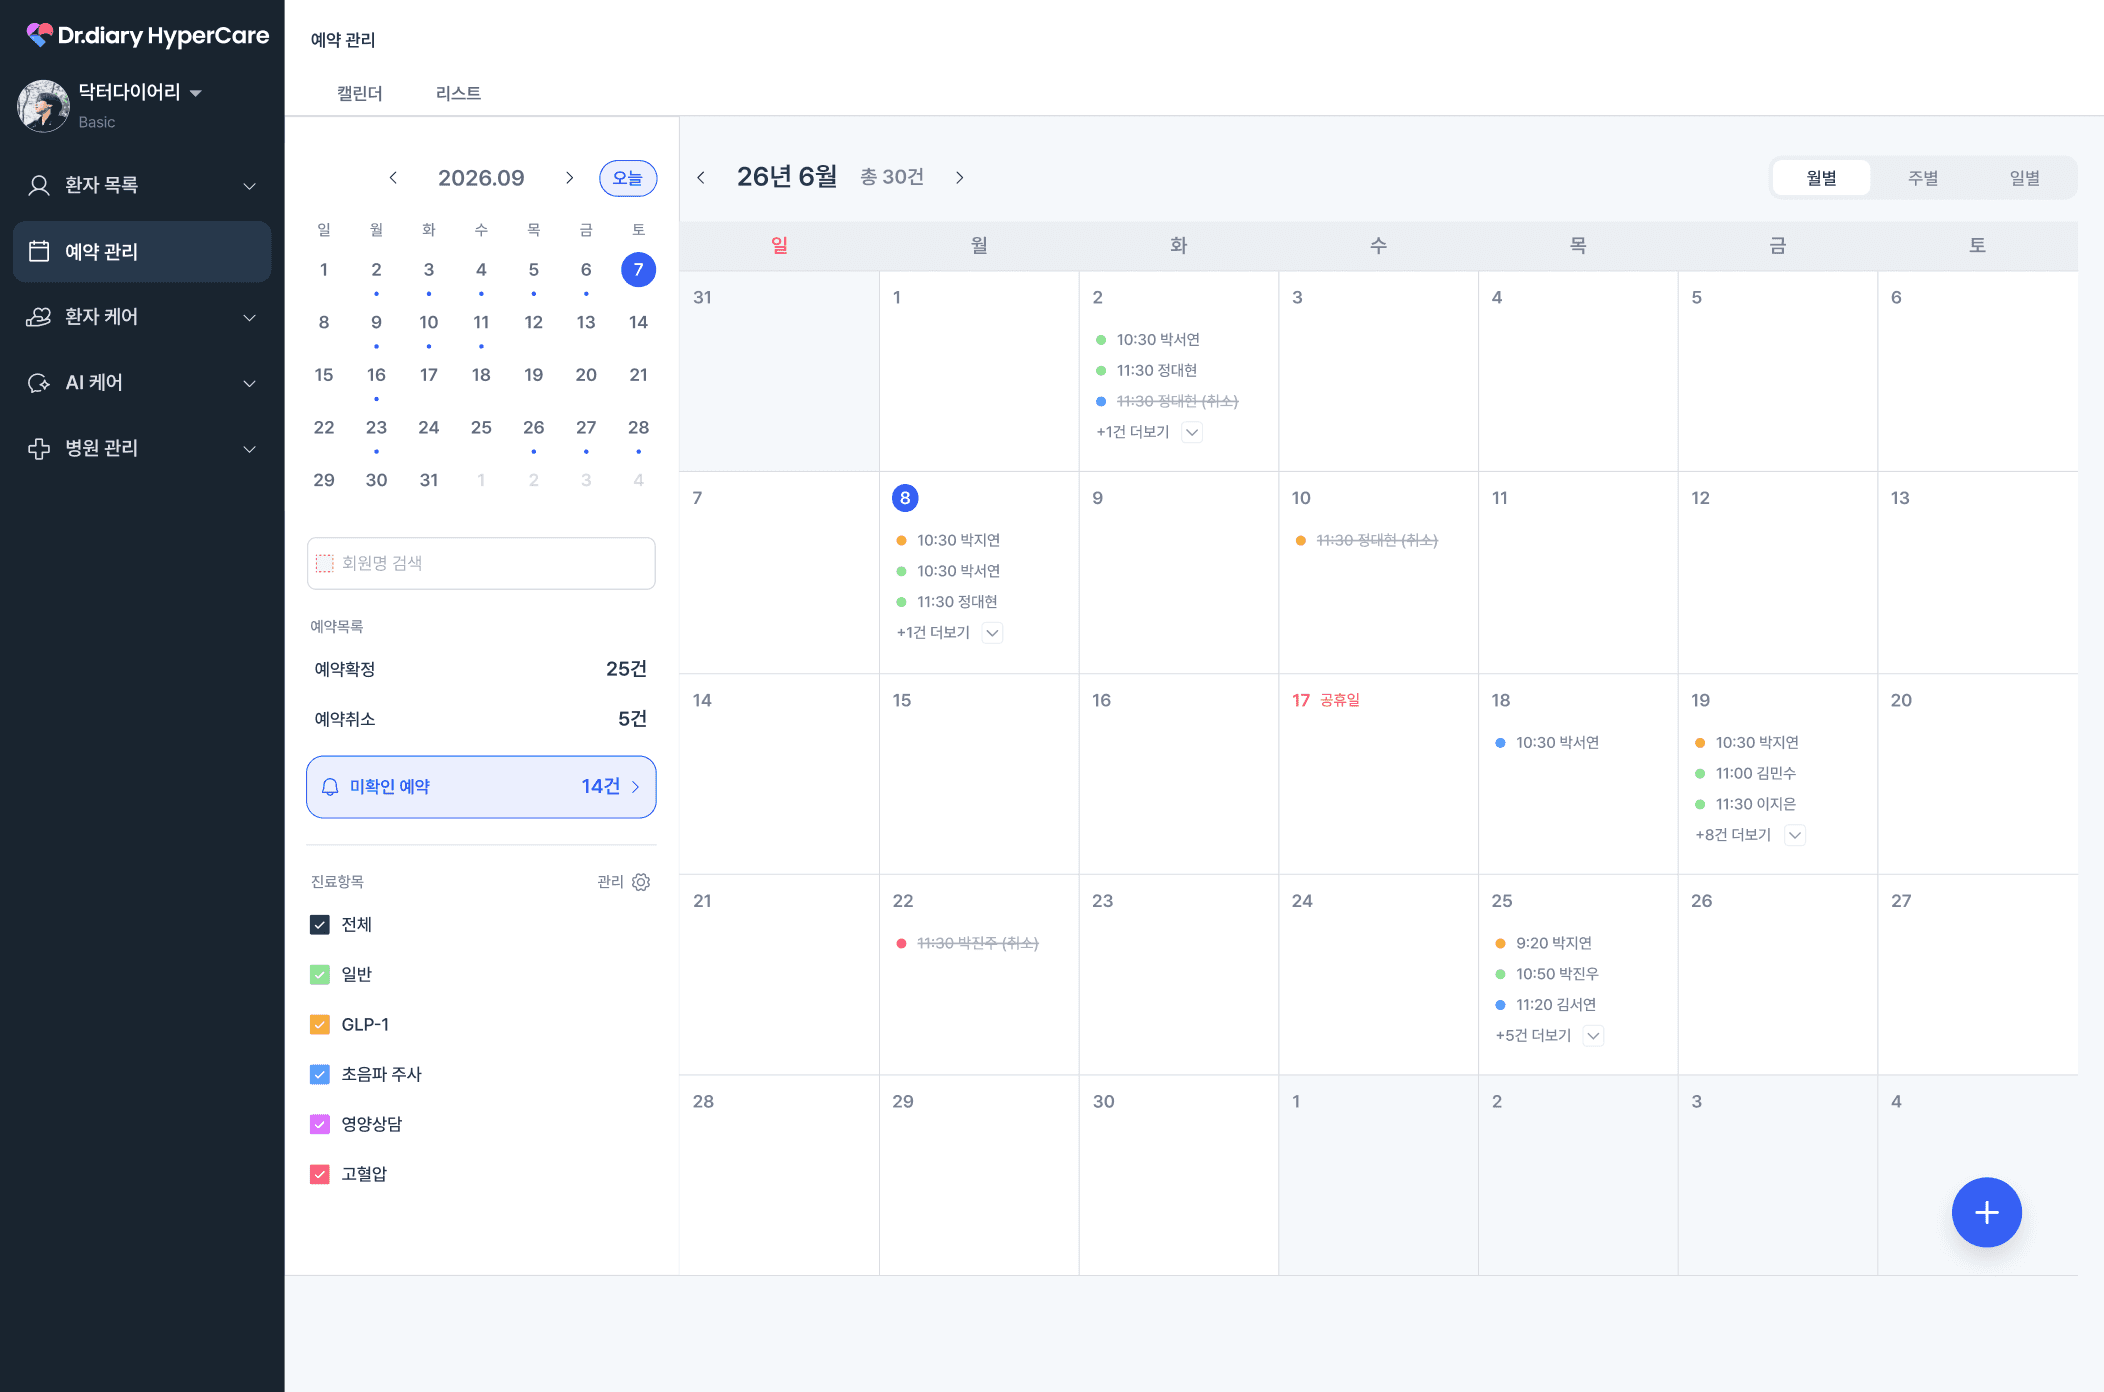
Task: Click the Dr.diary HyperCare heart logo
Action: tap(39, 35)
